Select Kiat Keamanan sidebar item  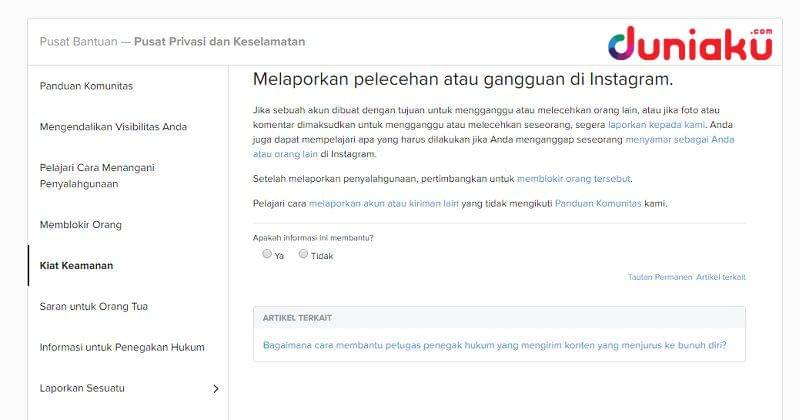(x=77, y=265)
